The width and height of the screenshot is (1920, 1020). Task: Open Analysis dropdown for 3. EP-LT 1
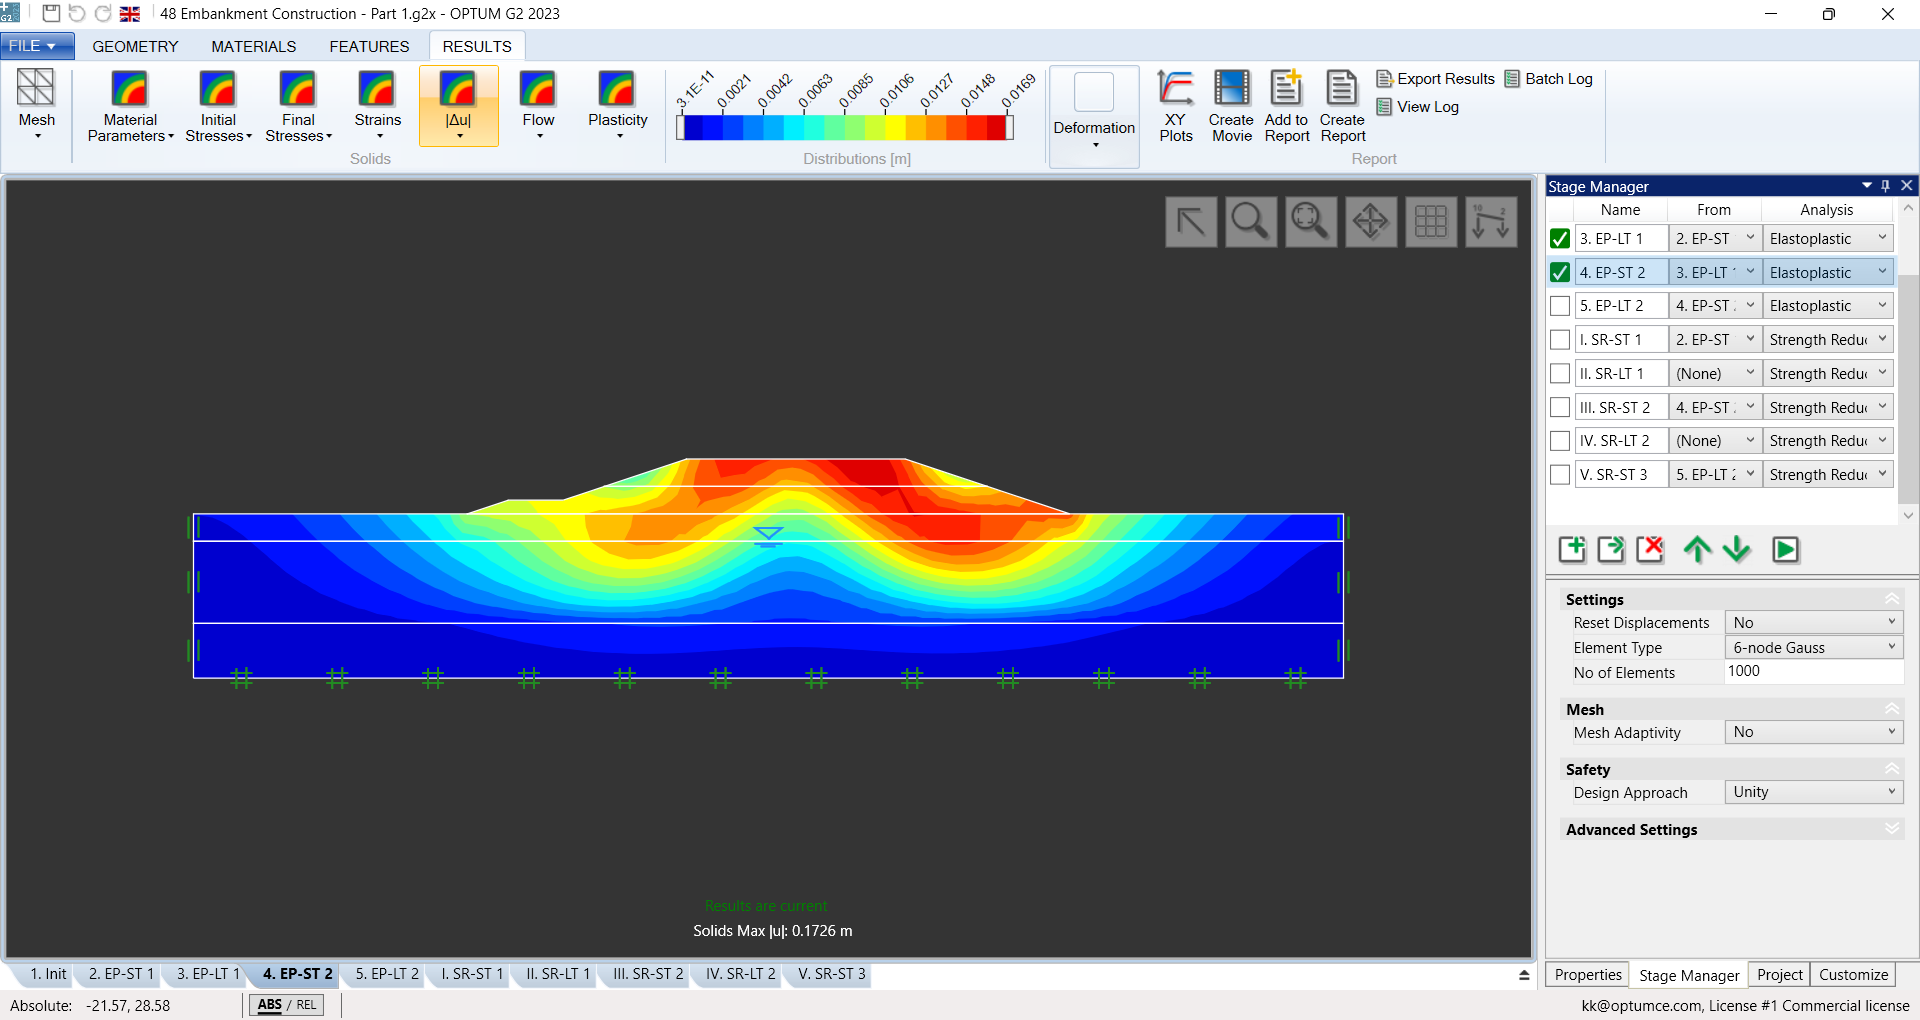(x=1828, y=239)
